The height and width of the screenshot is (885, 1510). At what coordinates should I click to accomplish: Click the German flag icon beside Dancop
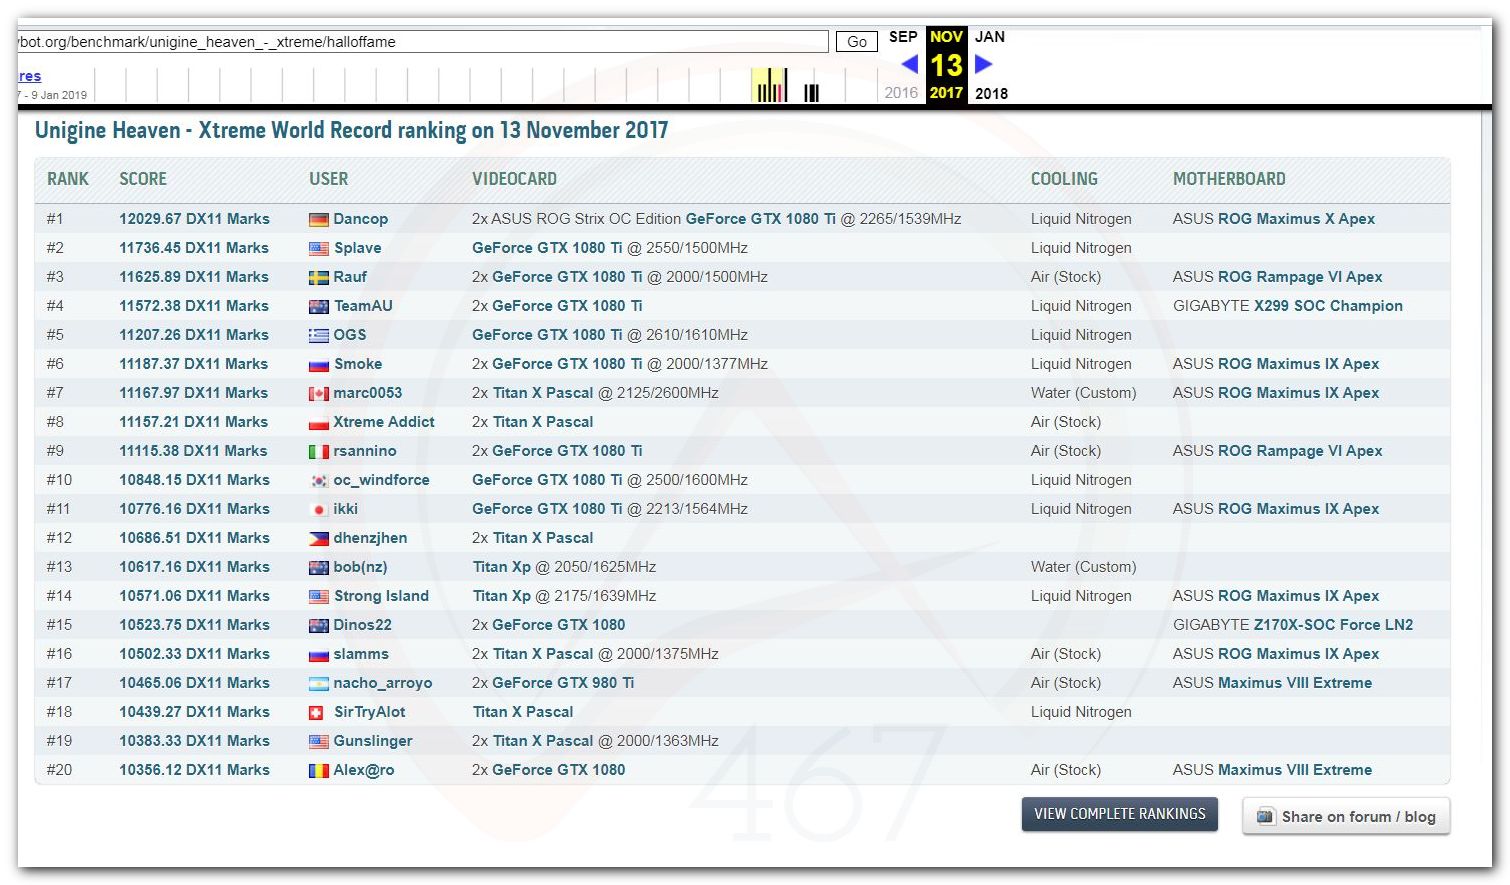318,220
